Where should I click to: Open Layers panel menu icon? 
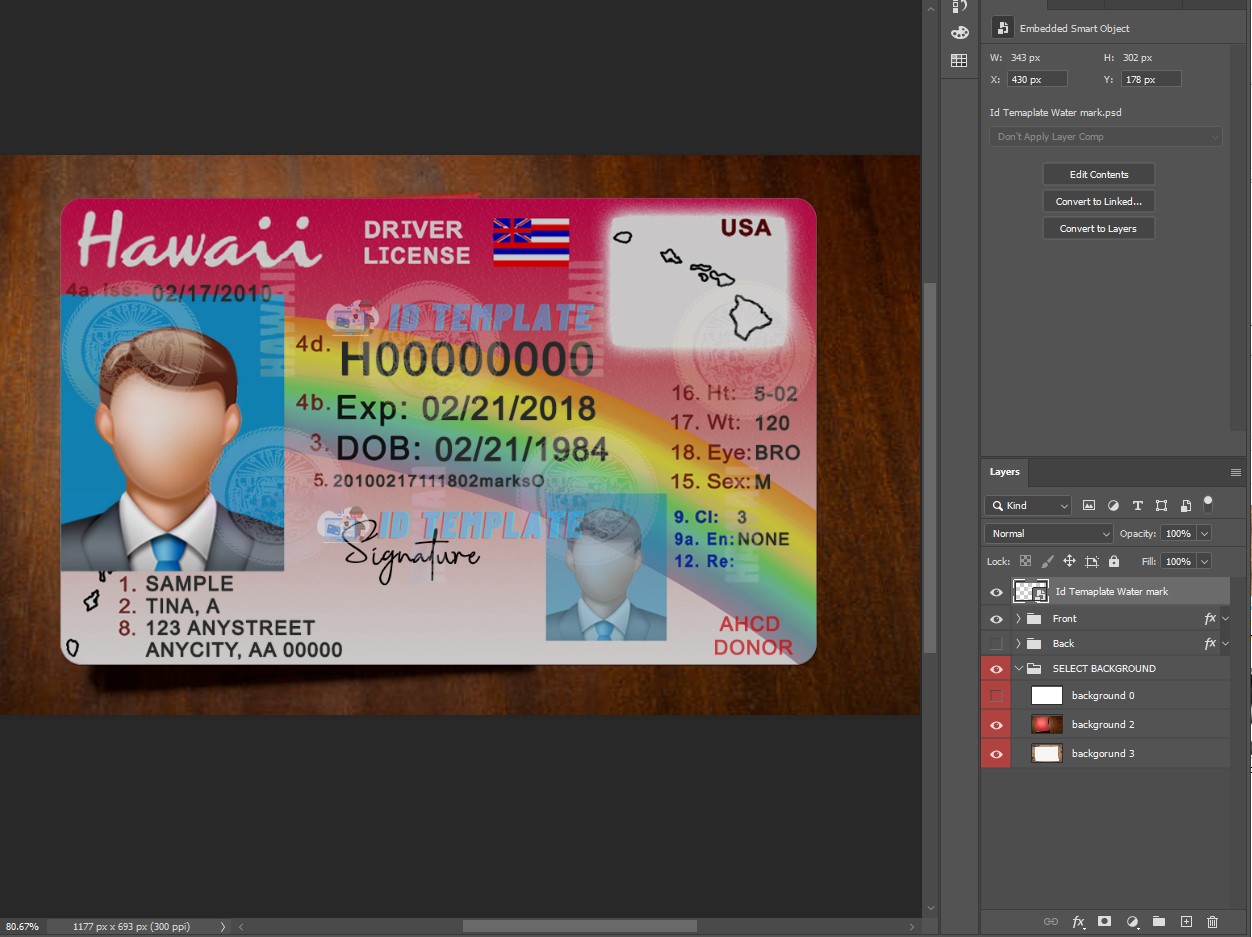[1236, 472]
